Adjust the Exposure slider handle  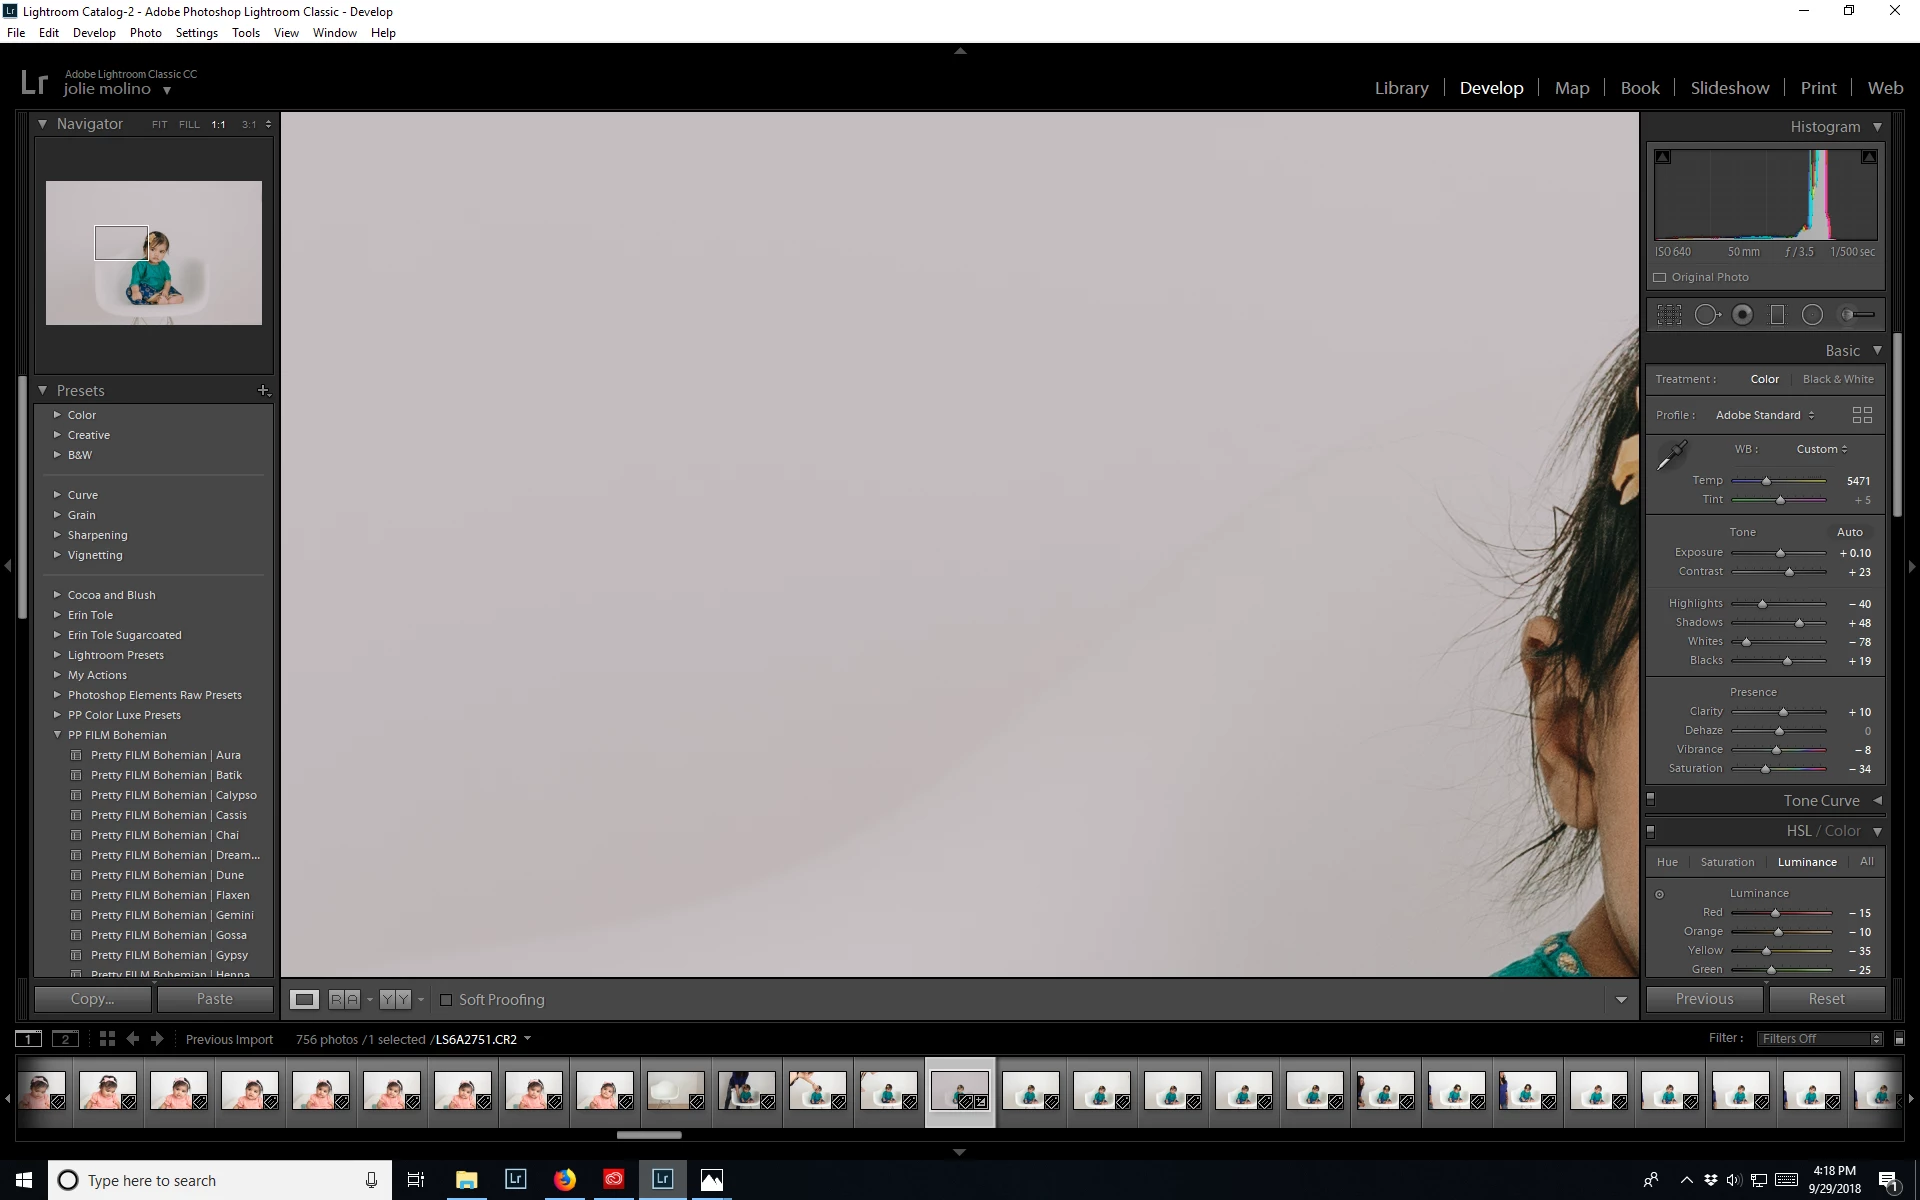pos(1780,553)
